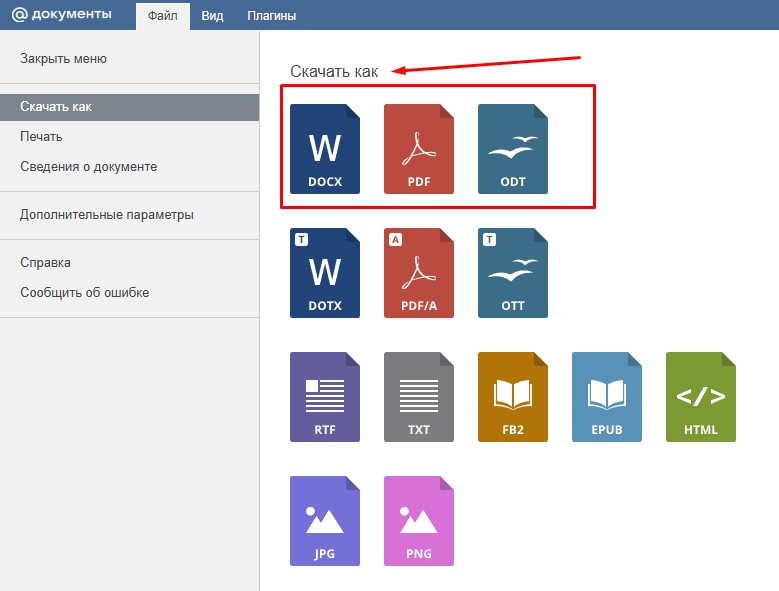
Task: Click the Сообщить об ошибке link
Action: point(84,293)
